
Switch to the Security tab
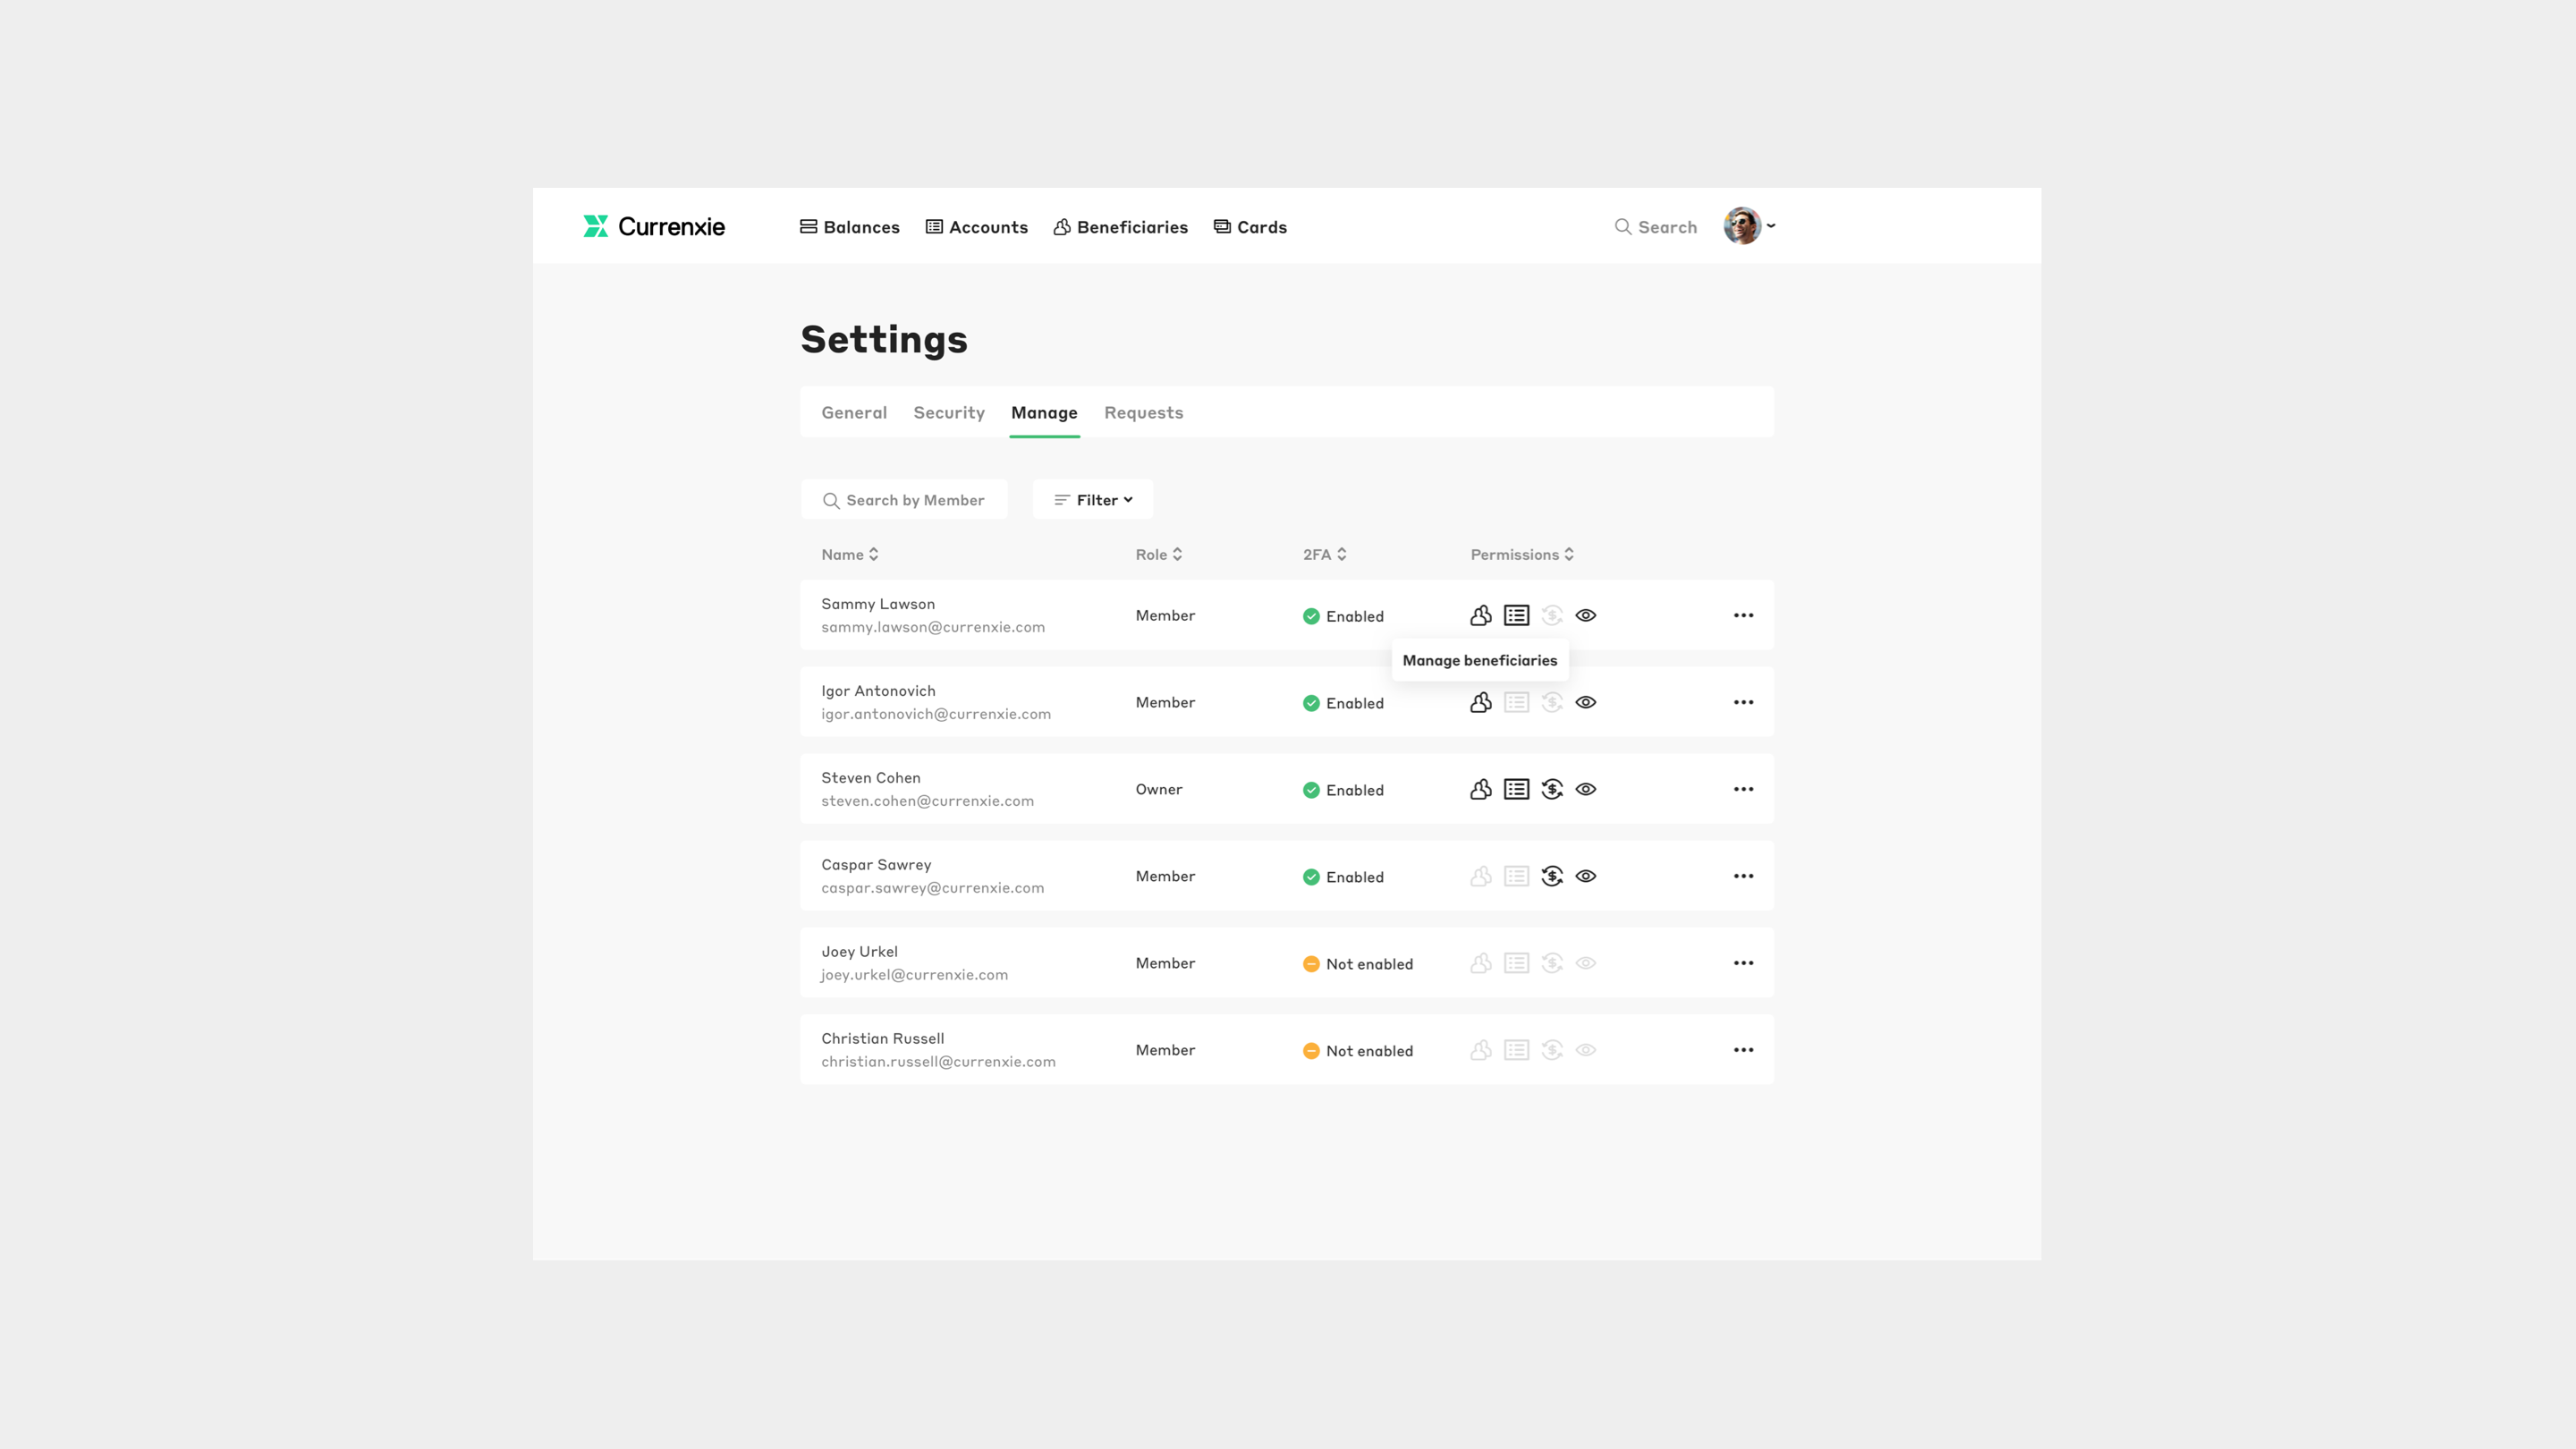point(948,413)
